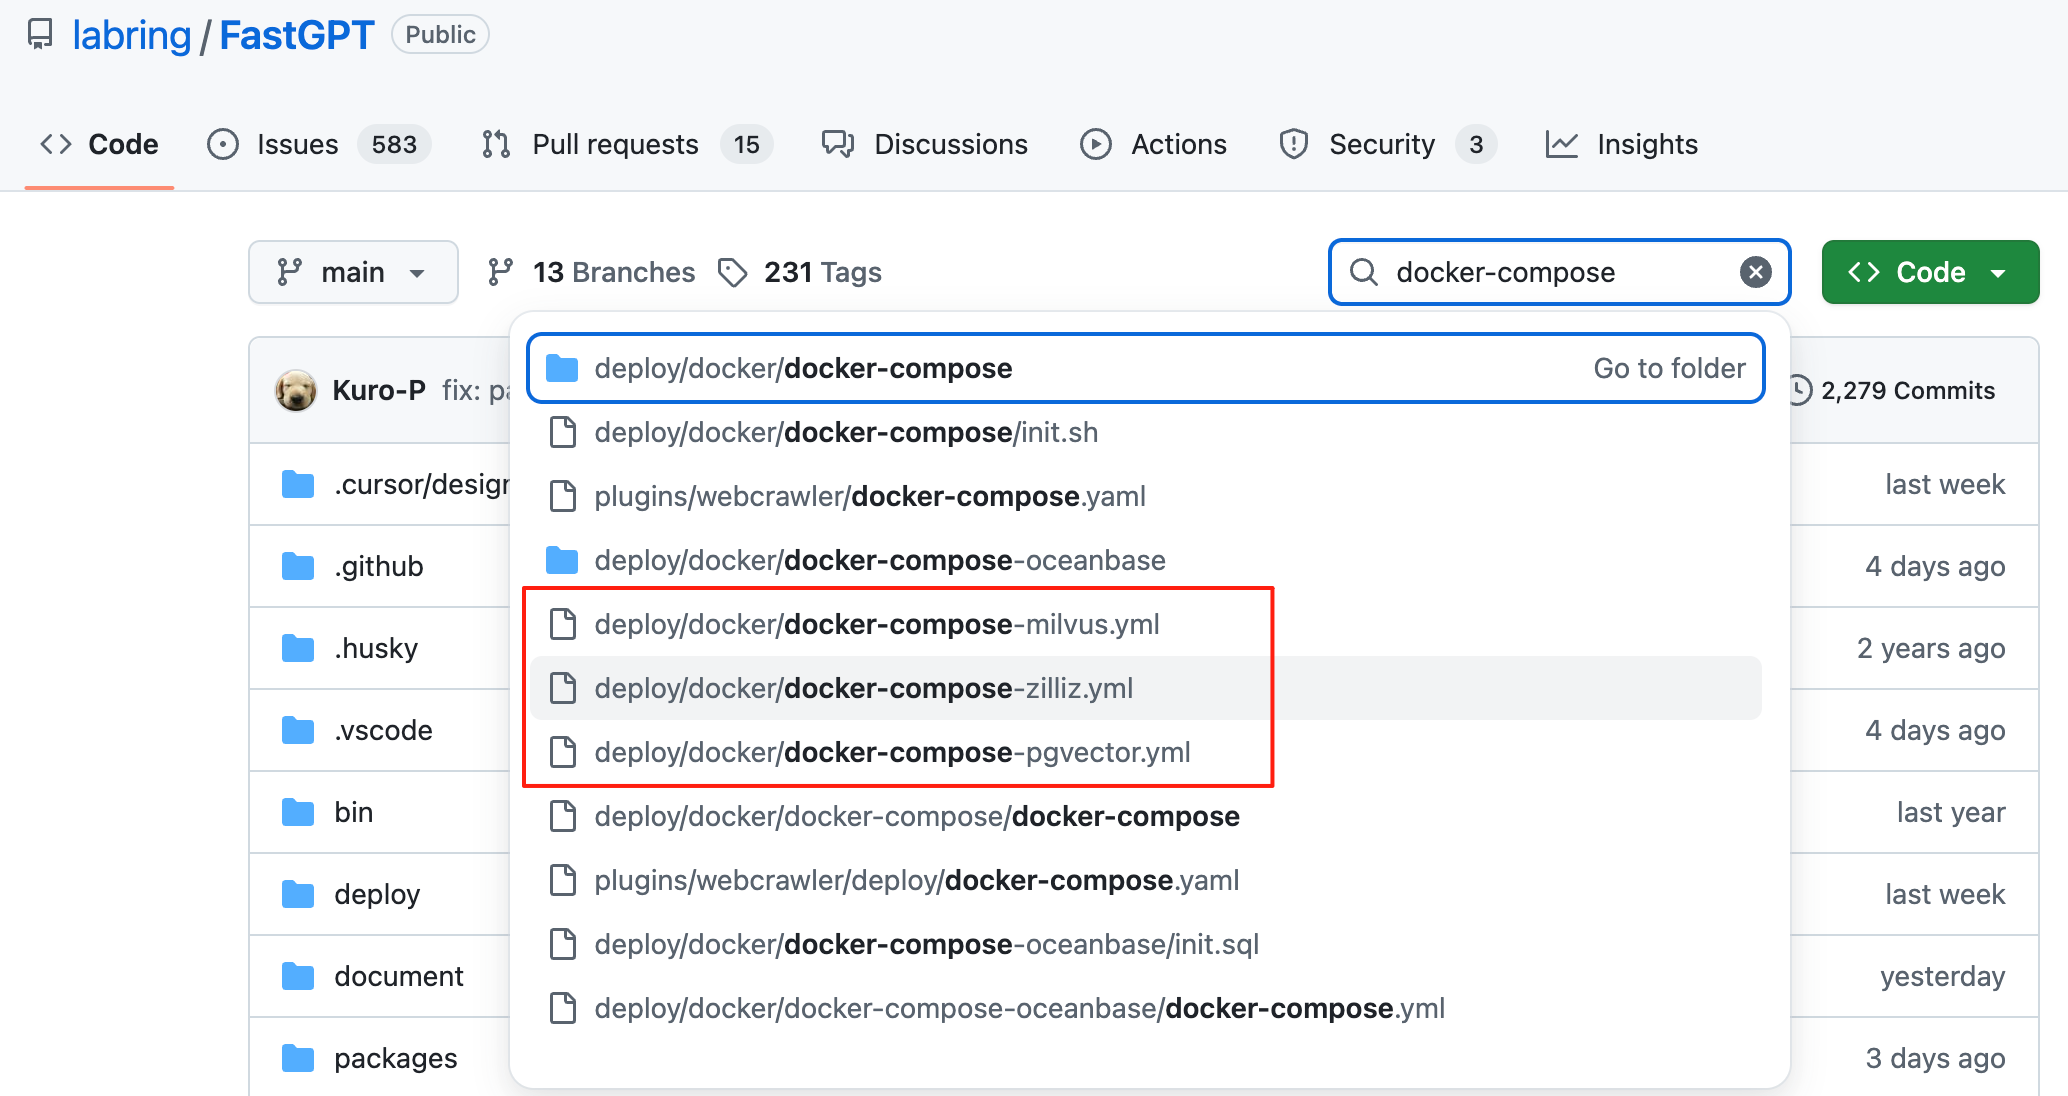Expand the main branch selector dropdown

(x=353, y=272)
